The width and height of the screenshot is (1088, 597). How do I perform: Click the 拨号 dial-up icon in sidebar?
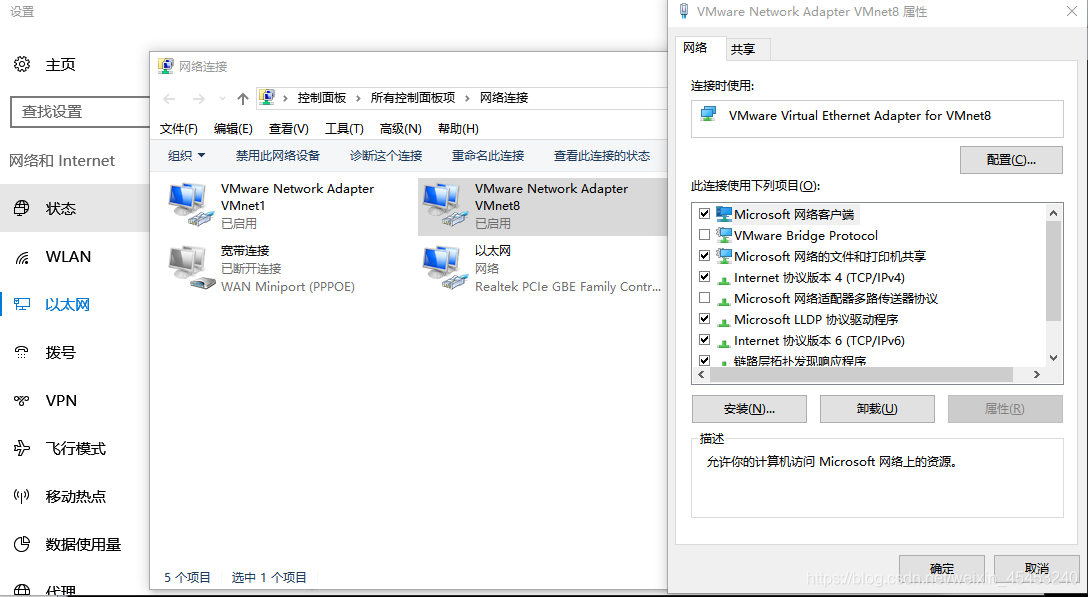[22, 352]
